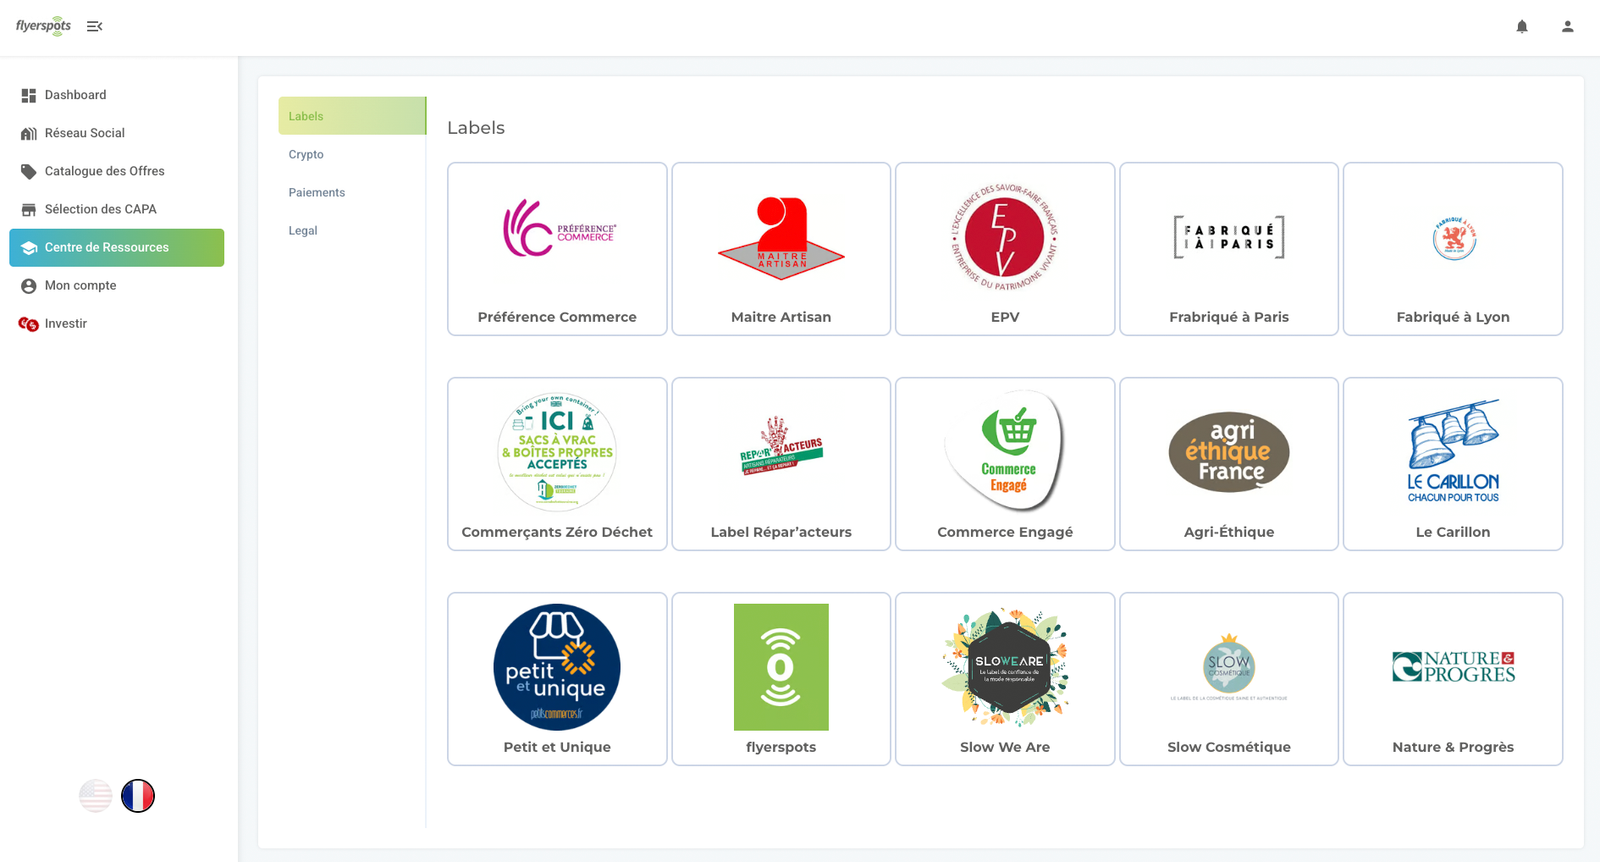Click the Mon compte person icon
This screenshot has height=862, width=1600.
(29, 286)
